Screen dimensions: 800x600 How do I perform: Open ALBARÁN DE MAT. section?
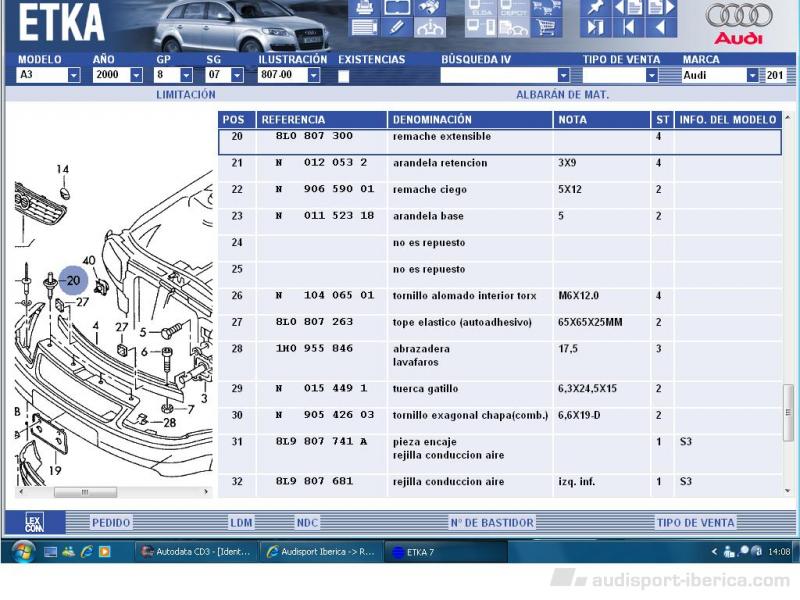point(562,94)
